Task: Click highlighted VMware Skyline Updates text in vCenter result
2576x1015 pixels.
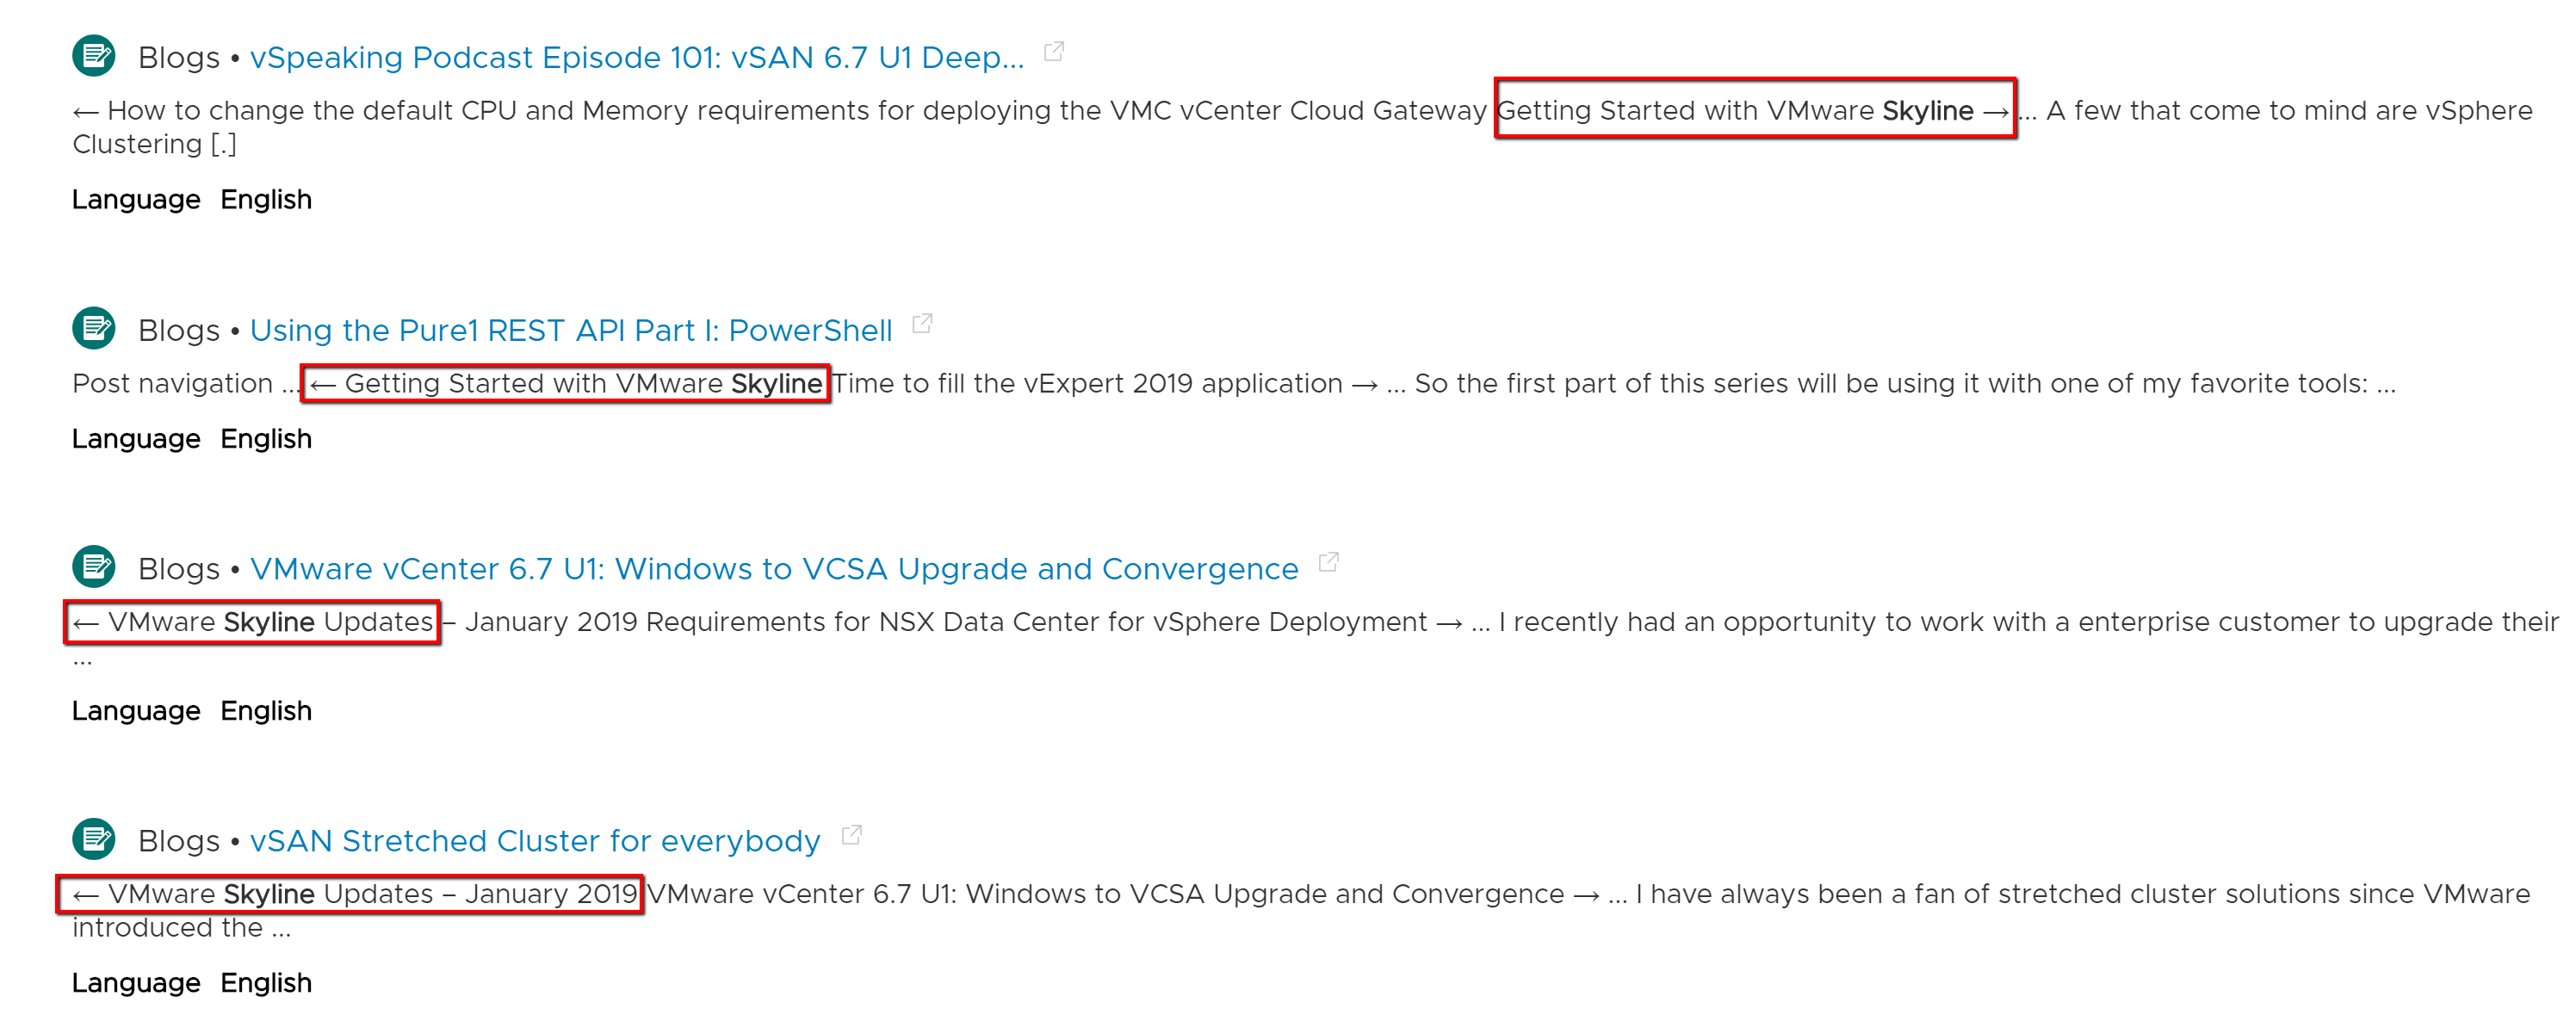Action: (252, 623)
